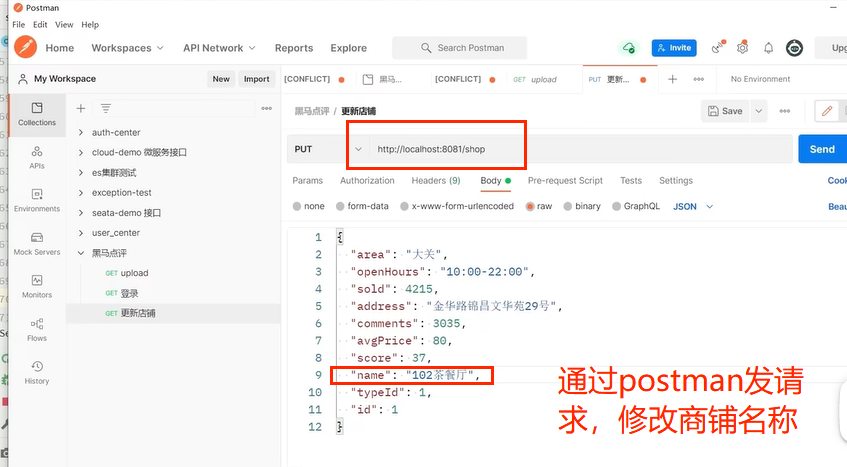
Task: Expand the auth-center collection
Action: tap(80, 132)
